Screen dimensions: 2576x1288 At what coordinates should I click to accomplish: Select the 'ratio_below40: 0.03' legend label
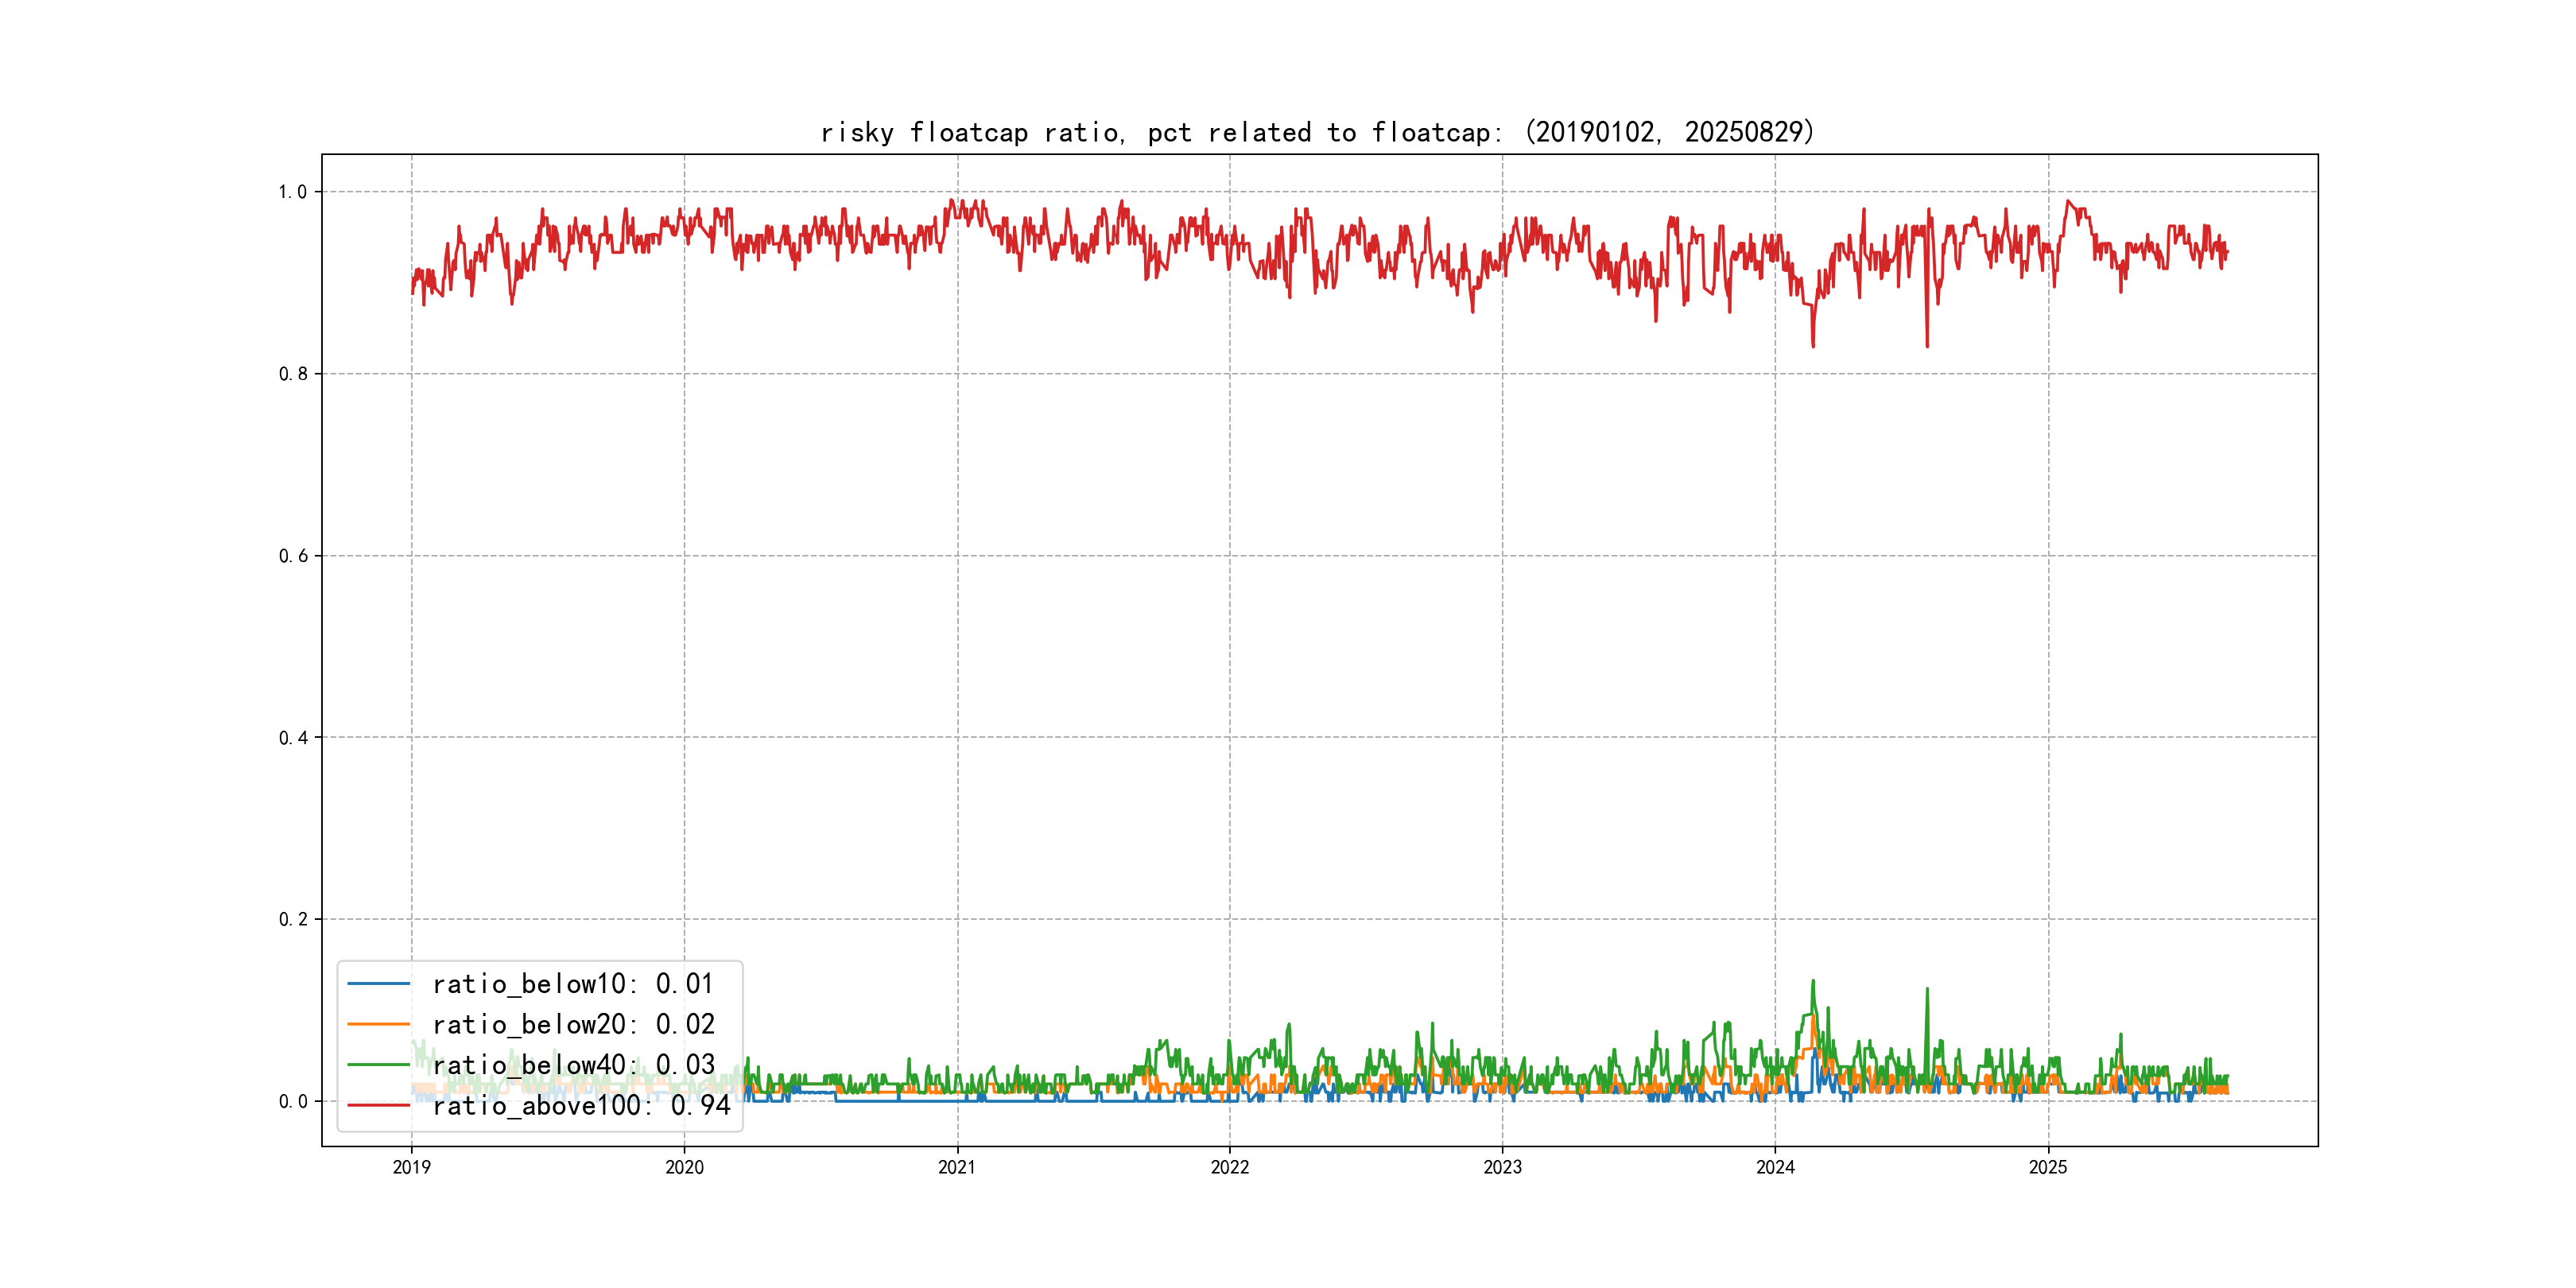coord(573,1065)
